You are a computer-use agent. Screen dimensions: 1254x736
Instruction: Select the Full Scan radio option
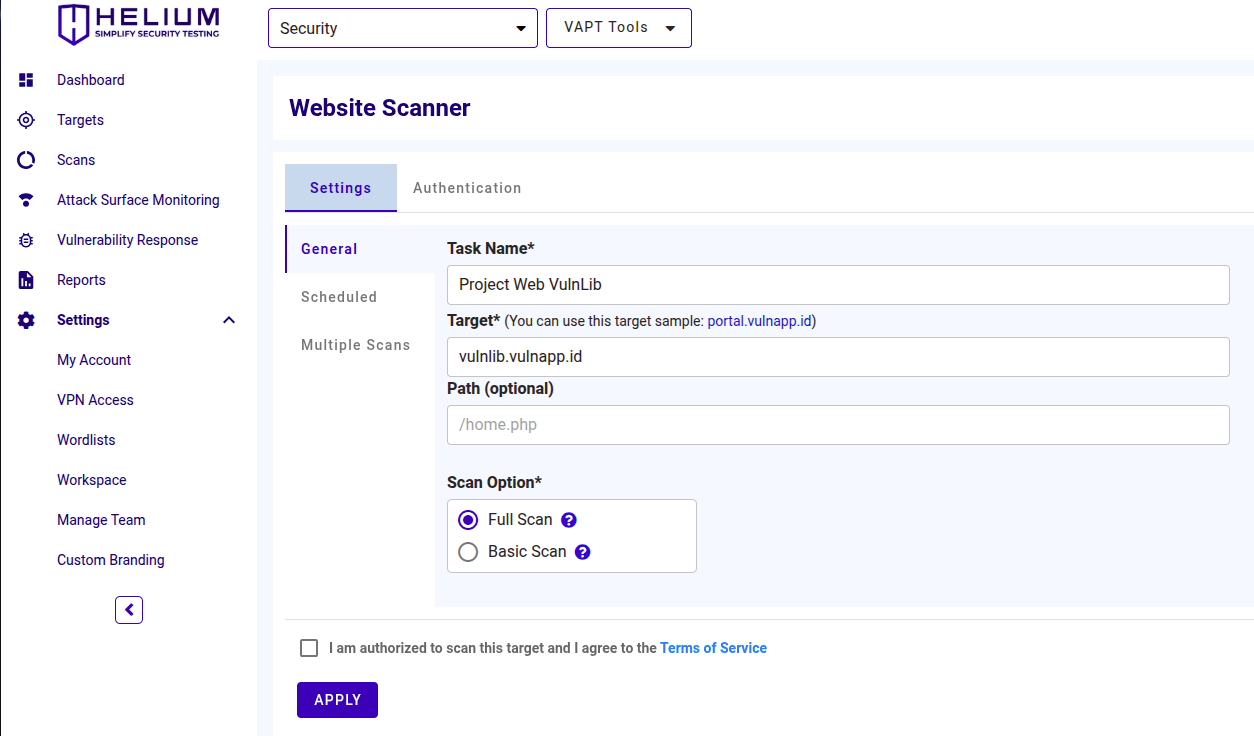click(468, 520)
